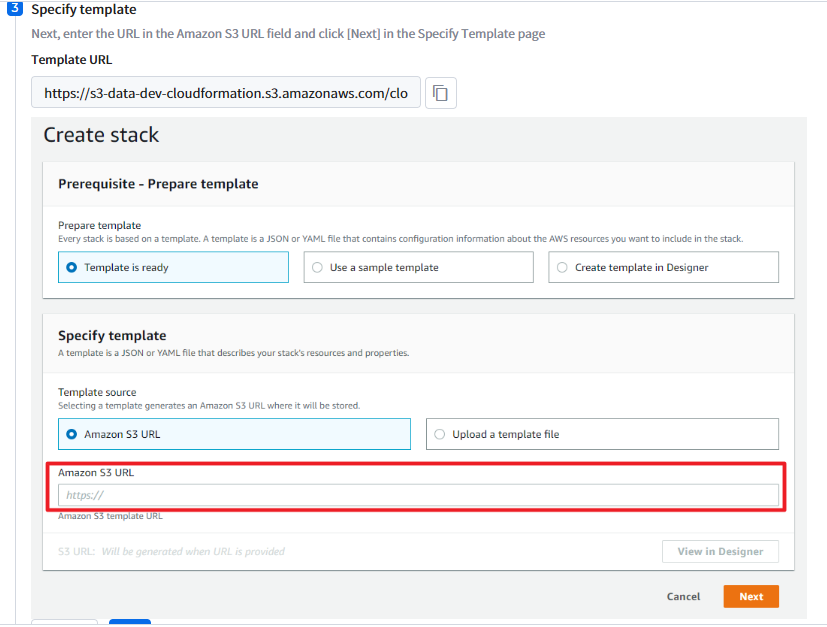Image resolution: width=827 pixels, height=627 pixels.
Task: Click the 'Template source' field label
Action: click(x=97, y=393)
